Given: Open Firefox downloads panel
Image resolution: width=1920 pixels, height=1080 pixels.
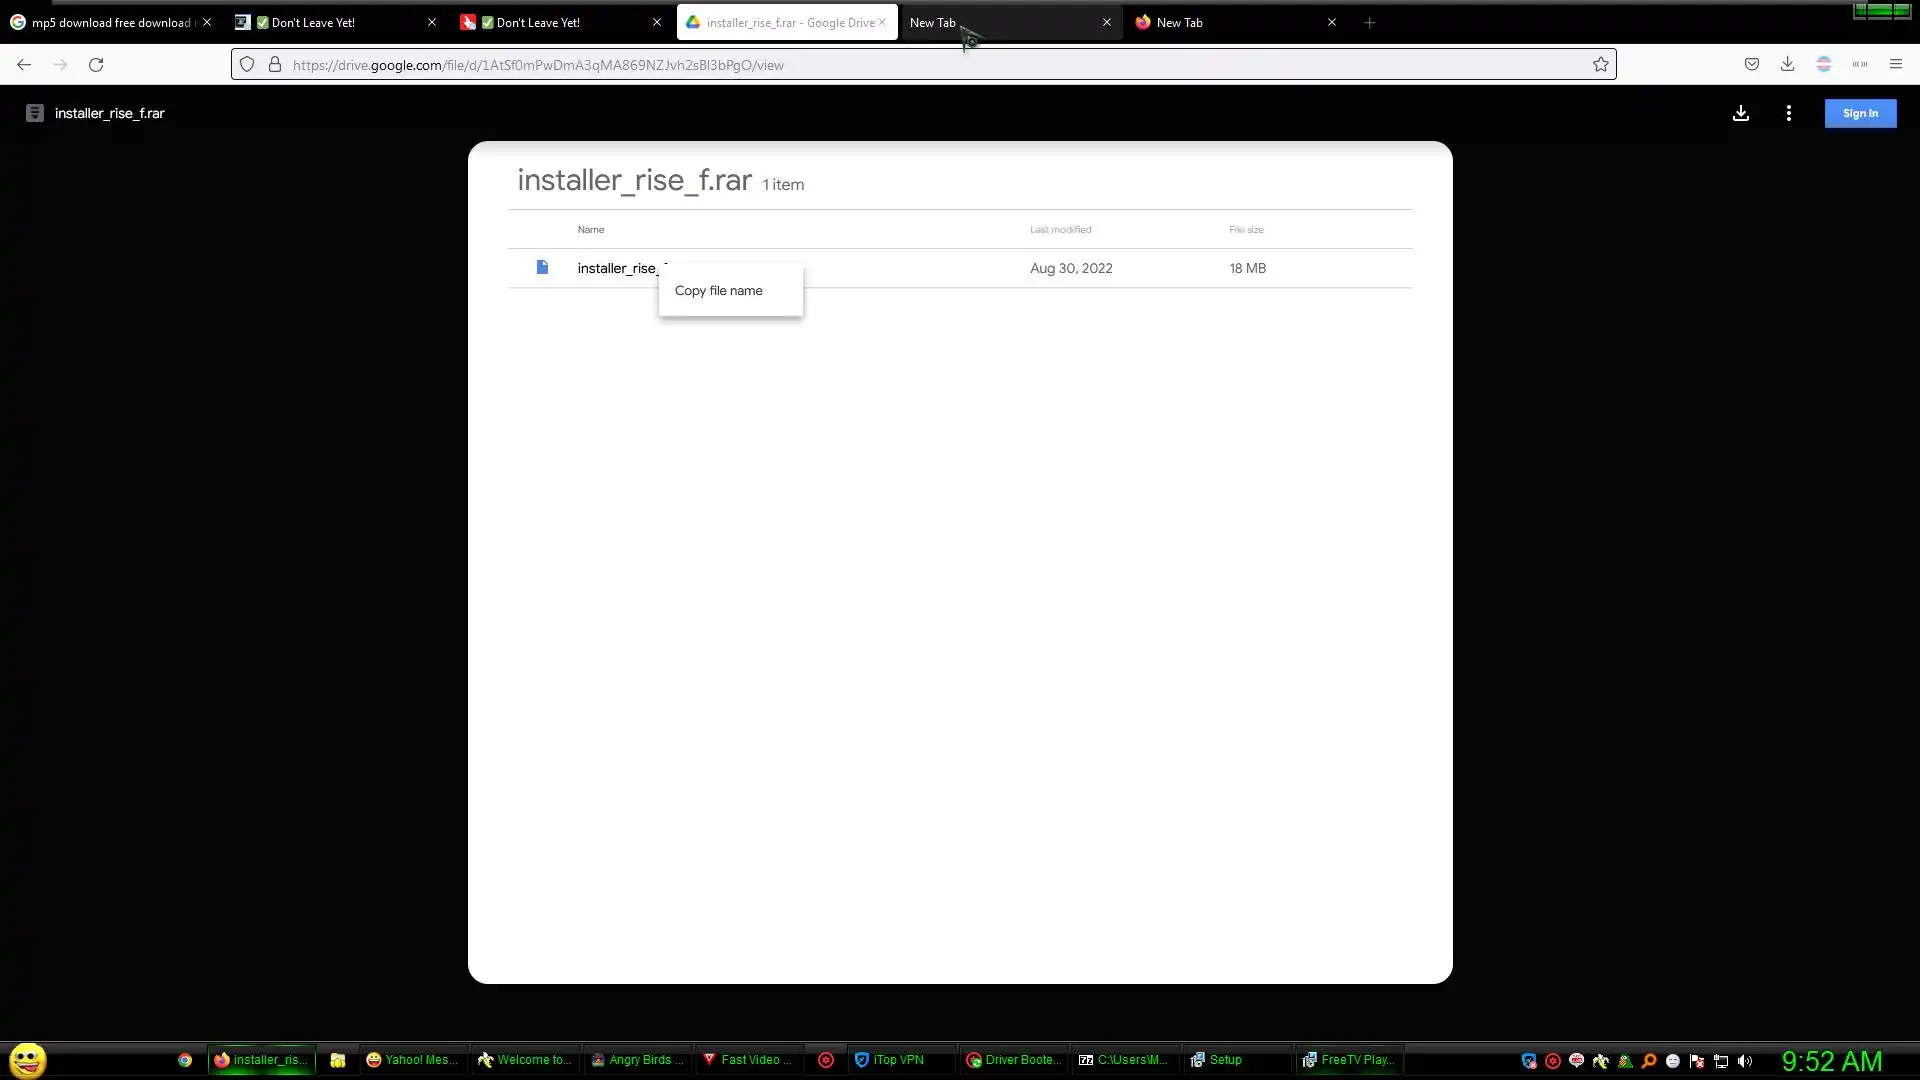Looking at the screenshot, I should pos(1787,65).
